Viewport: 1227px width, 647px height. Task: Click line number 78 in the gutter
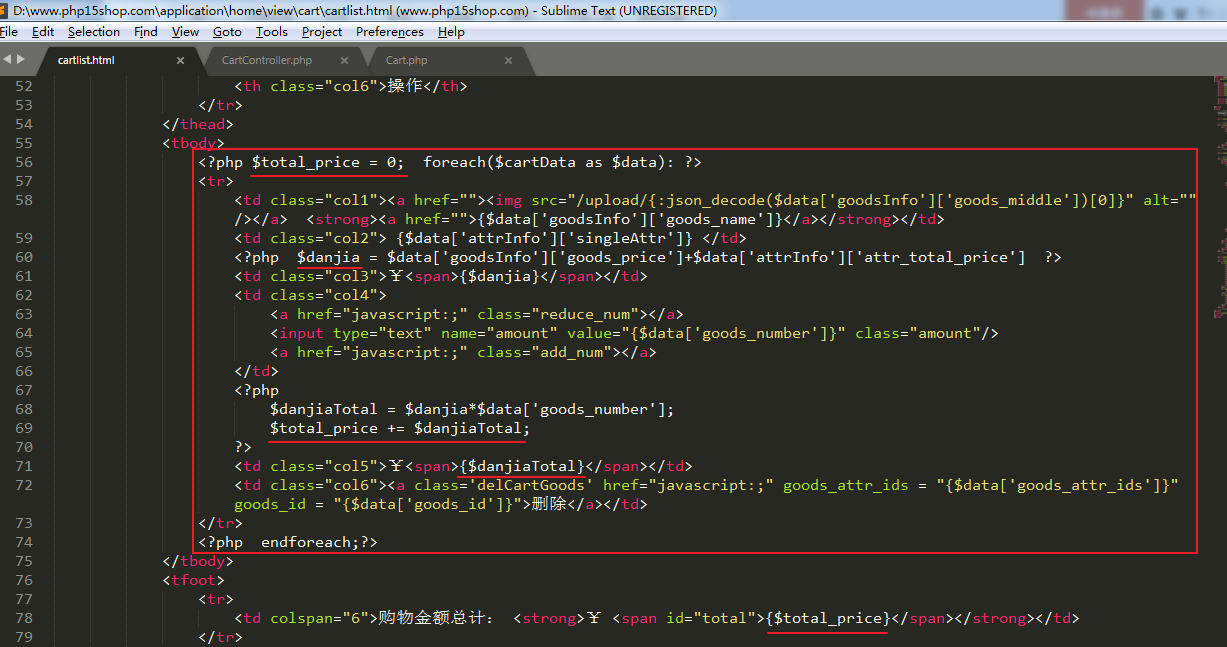tap(23, 618)
